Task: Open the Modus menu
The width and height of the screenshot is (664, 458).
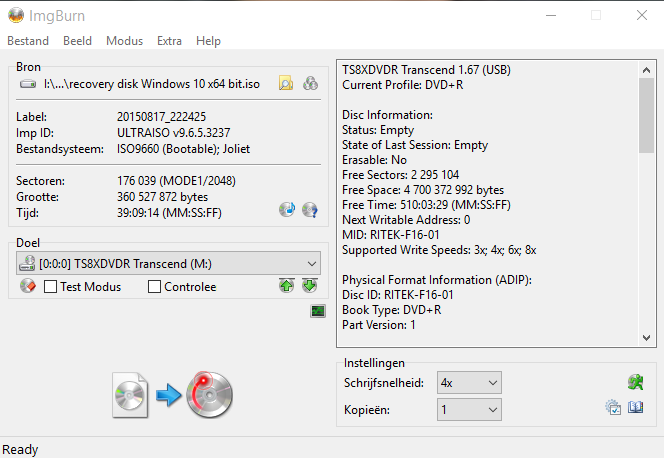Action: pos(124,41)
